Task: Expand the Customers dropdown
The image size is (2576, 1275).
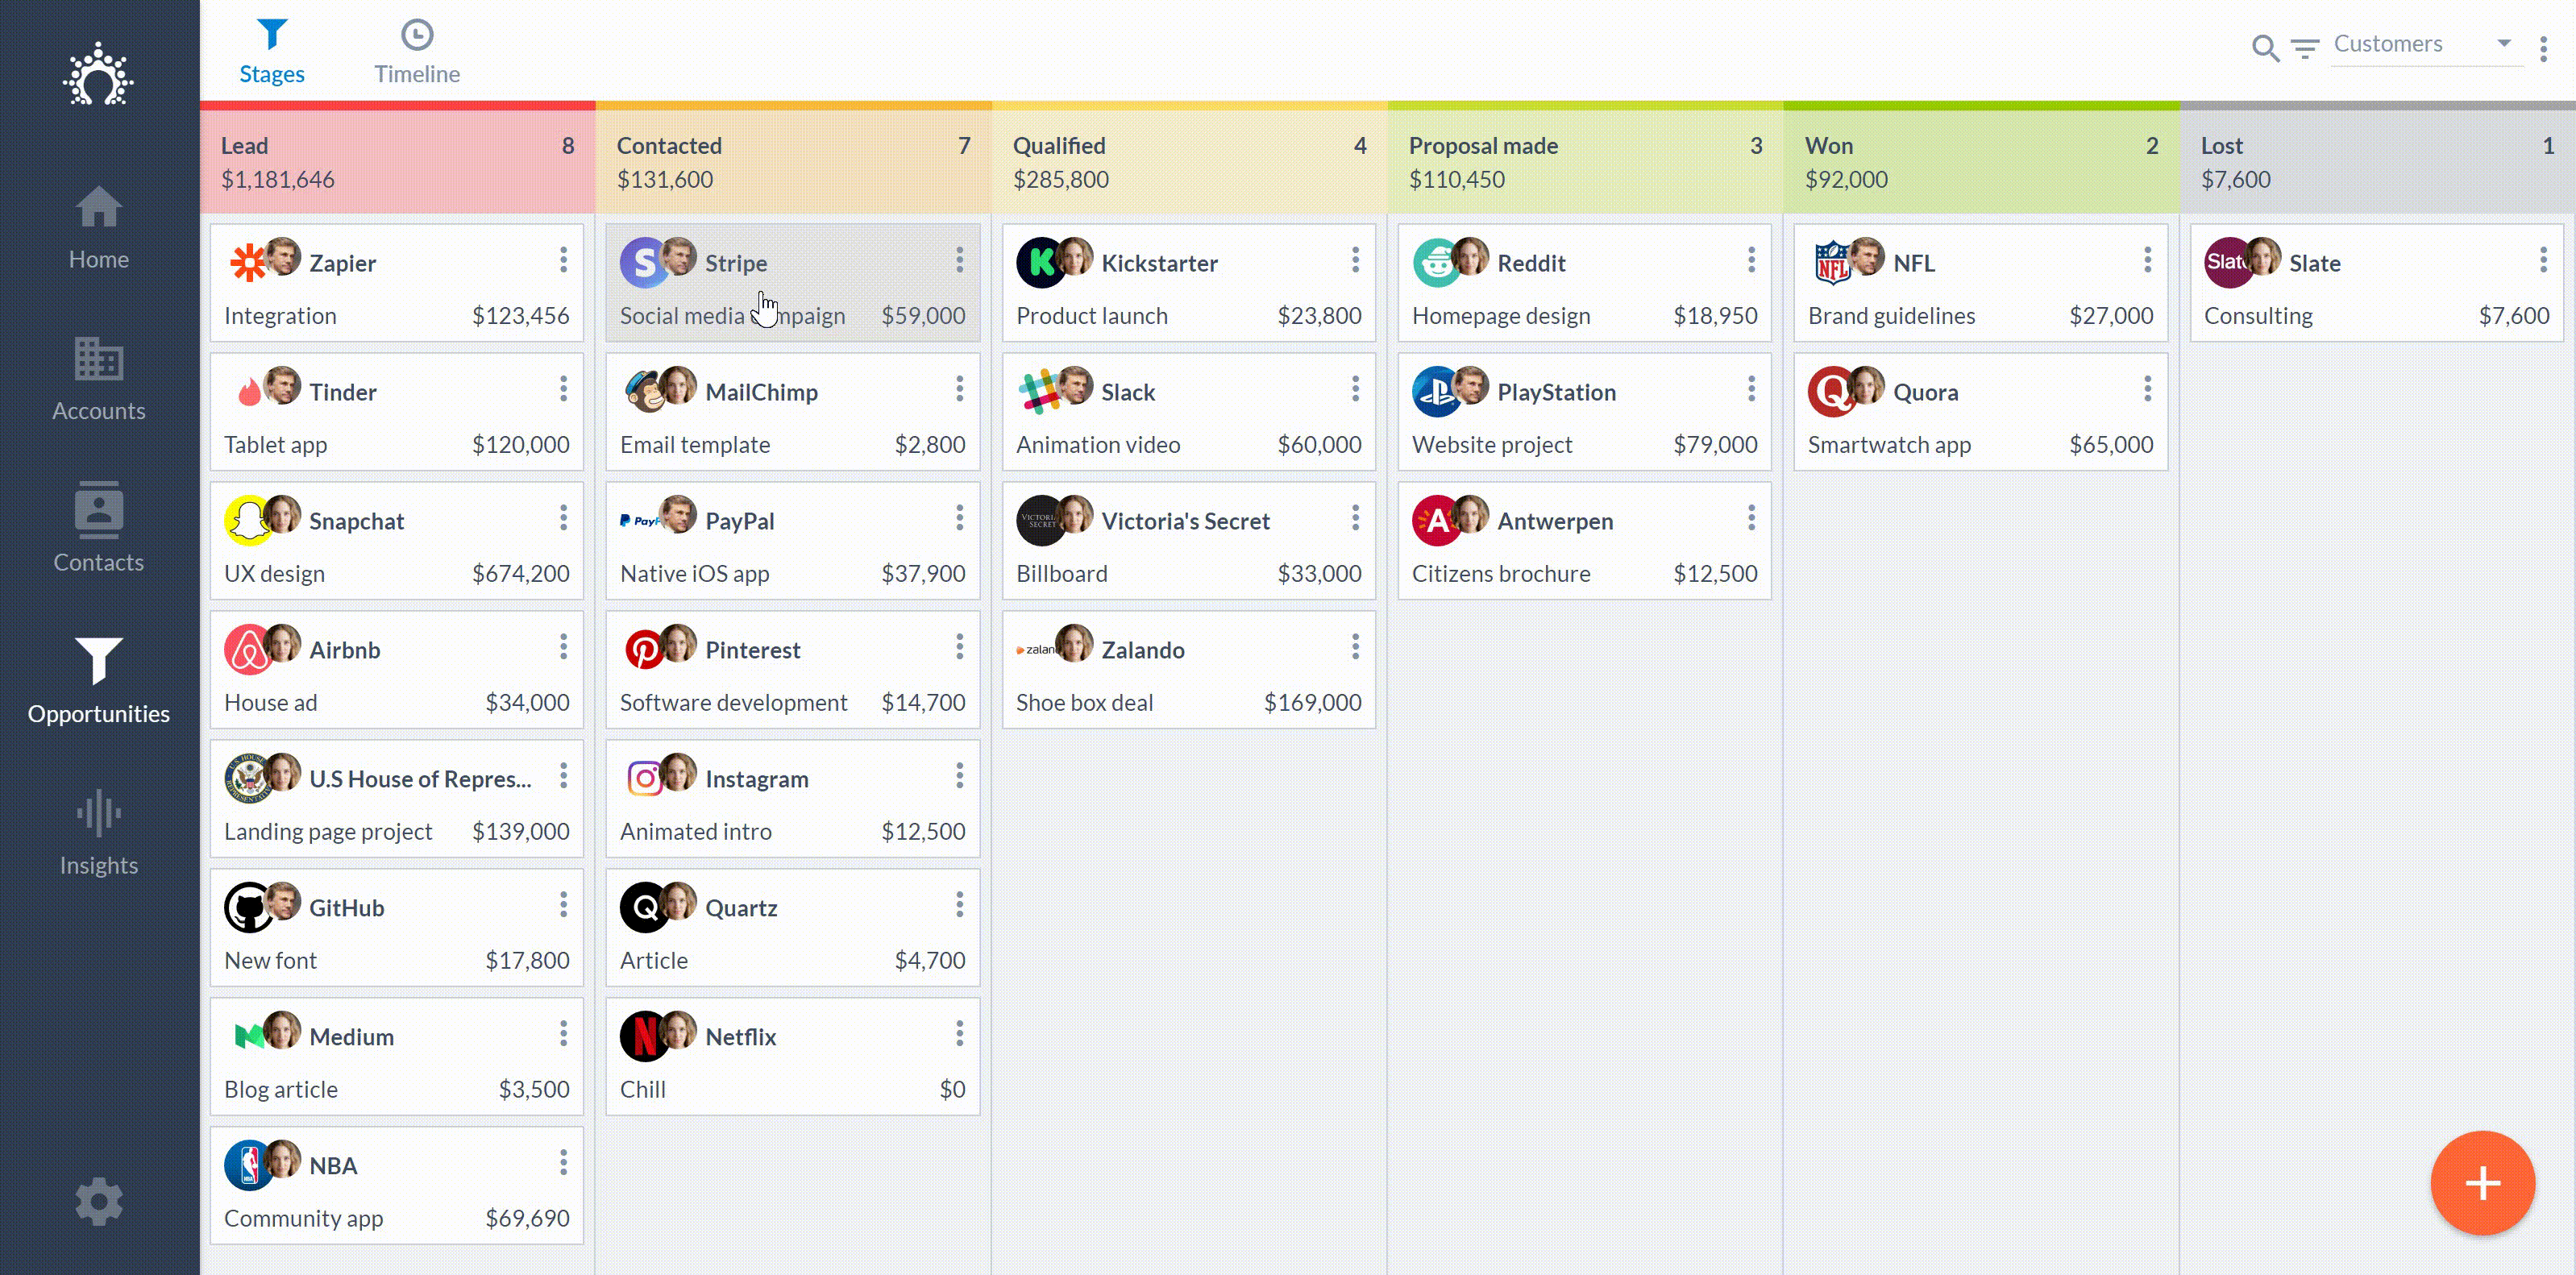Action: (2427, 44)
